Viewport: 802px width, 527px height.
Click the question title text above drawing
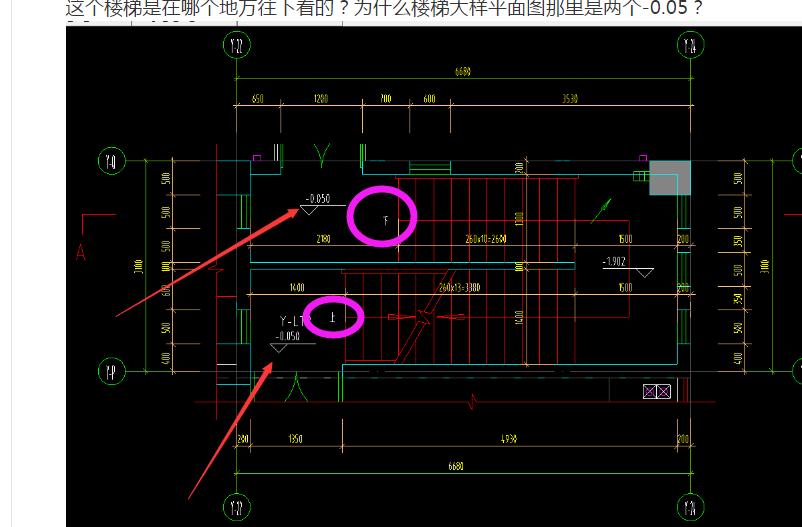tap(384, 8)
